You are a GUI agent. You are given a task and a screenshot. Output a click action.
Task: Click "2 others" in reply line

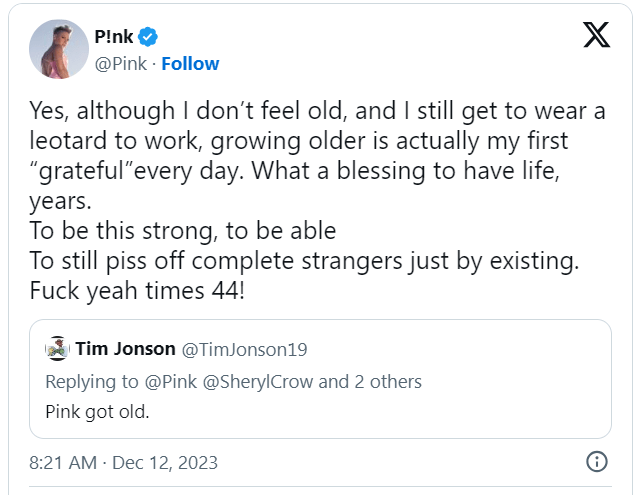tap(386, 381)
